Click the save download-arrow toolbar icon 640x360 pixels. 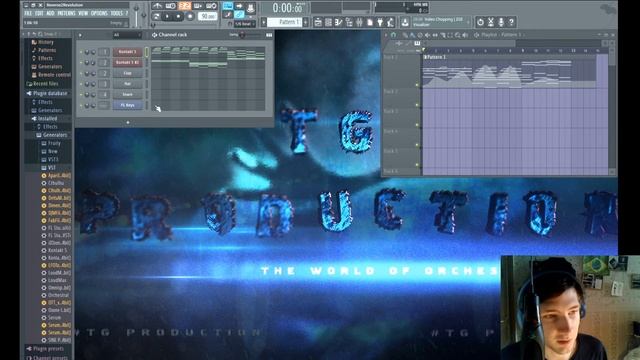tap(405, 22)
